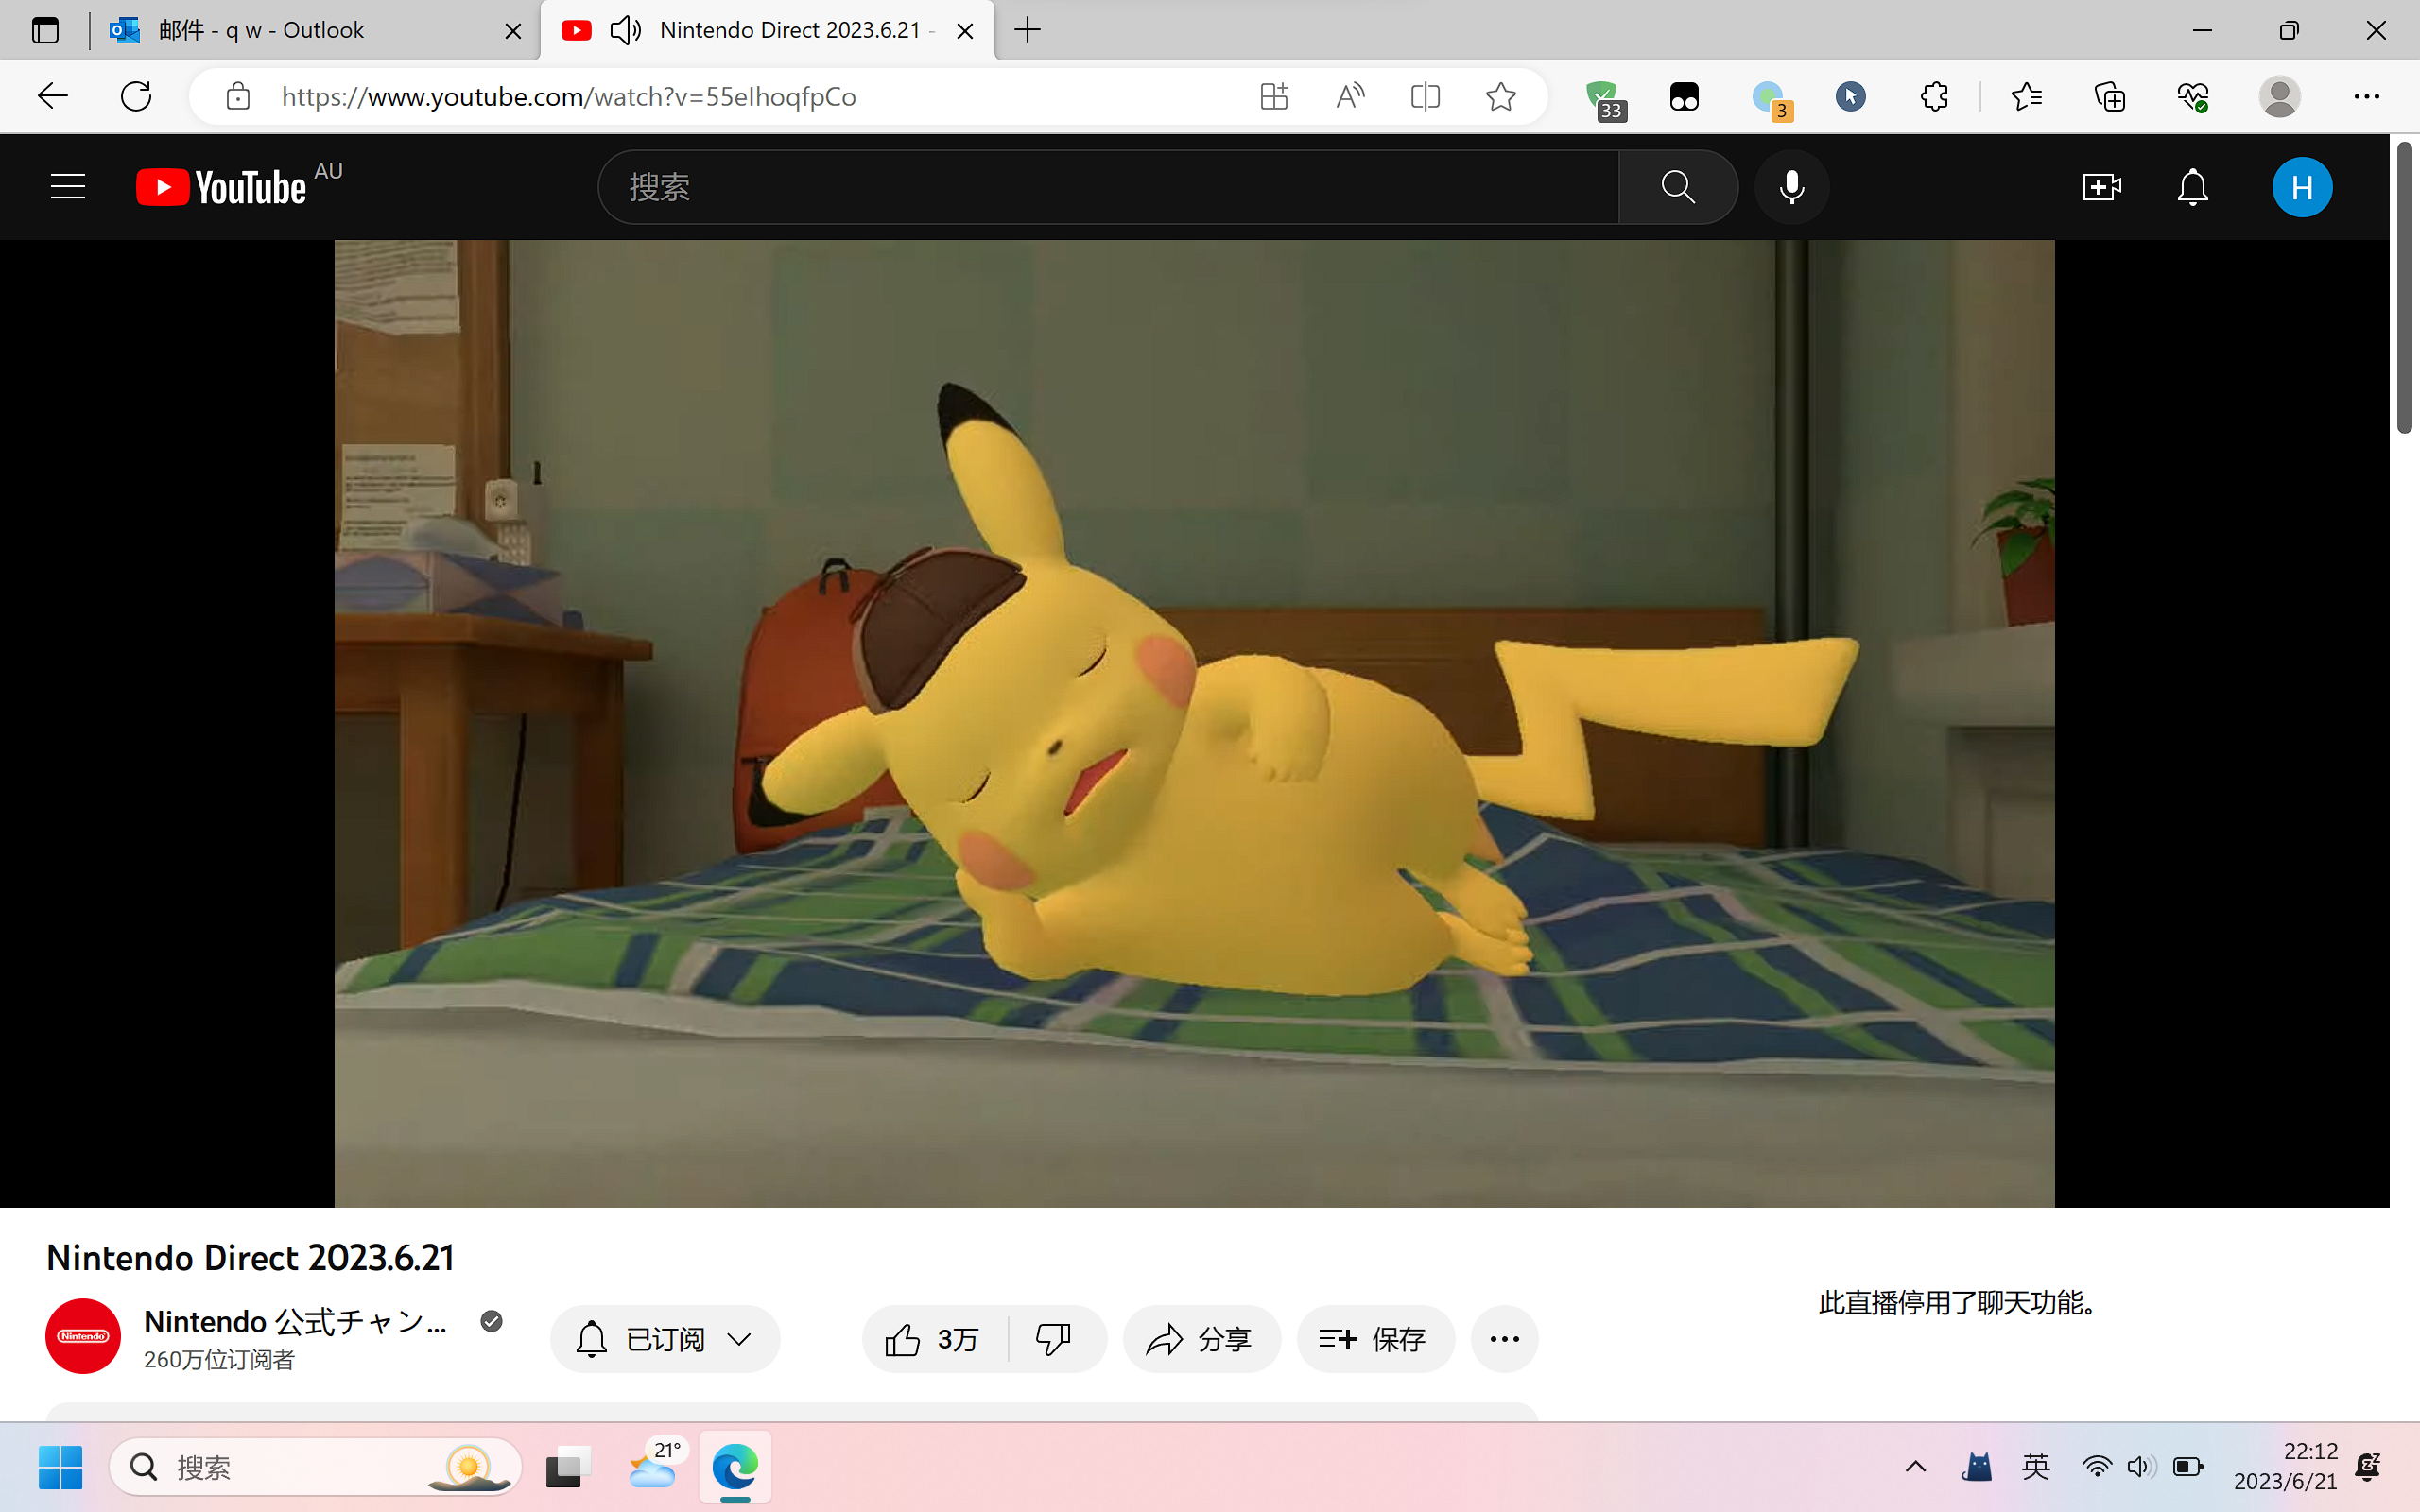2420x1512 pixels.
Task: Click the browser address bar URL
Action: 568,96
